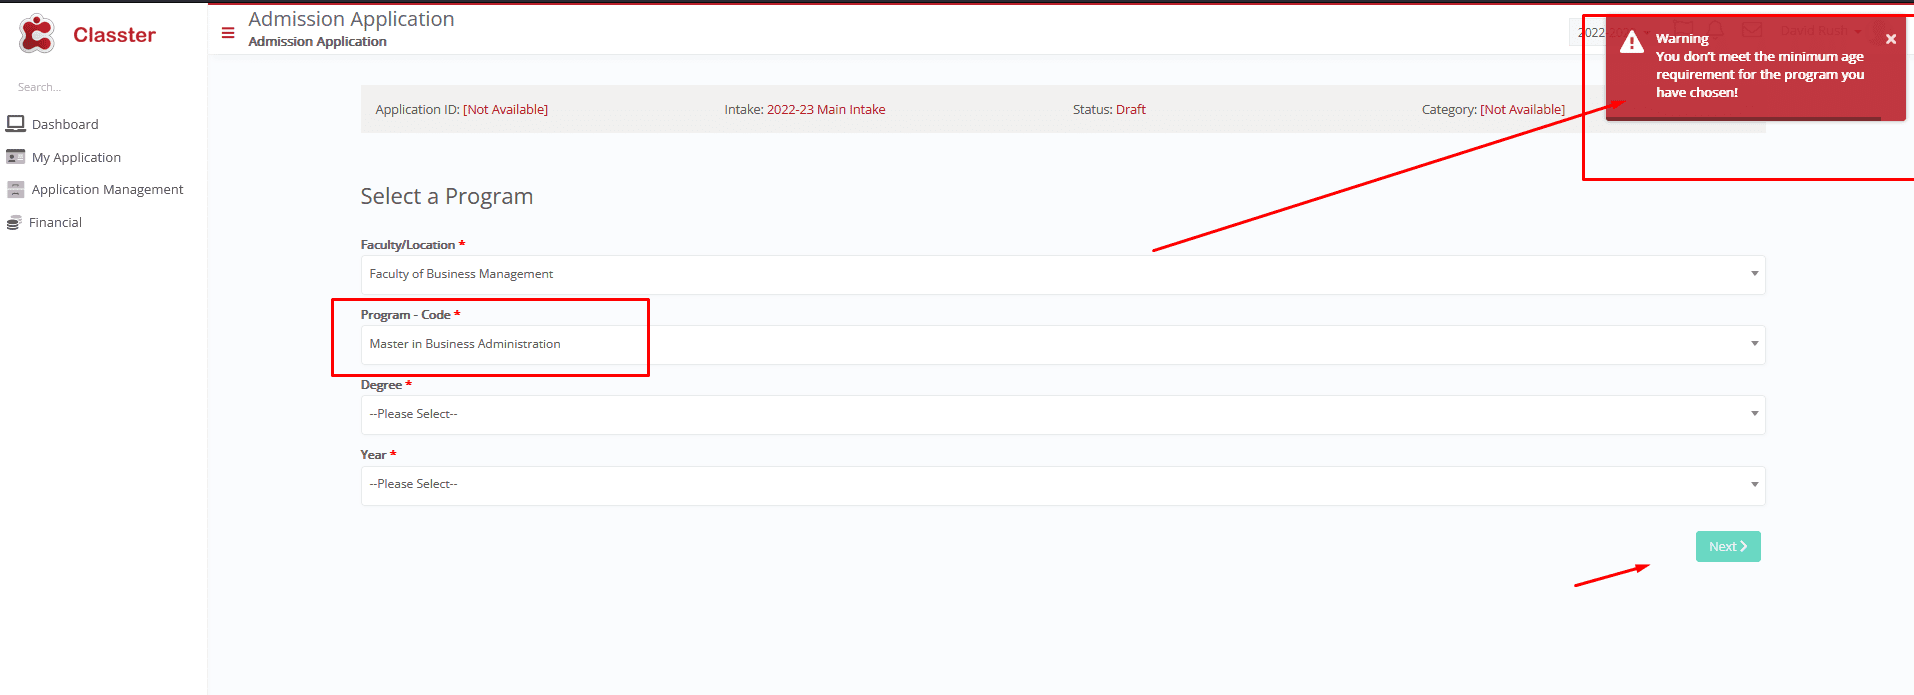1914x695 pixels.
Task: Click the Classter brand name
Action: [x=114, y=35]
